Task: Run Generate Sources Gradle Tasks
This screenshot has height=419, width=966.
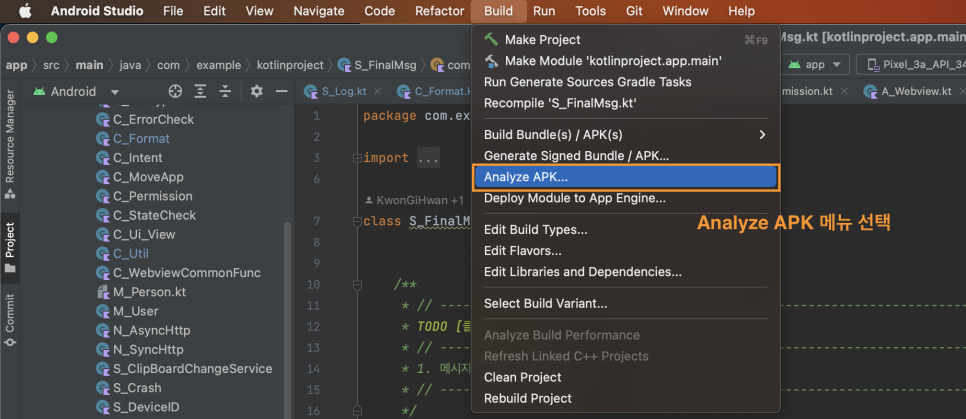Action: [x=626, y=82]
